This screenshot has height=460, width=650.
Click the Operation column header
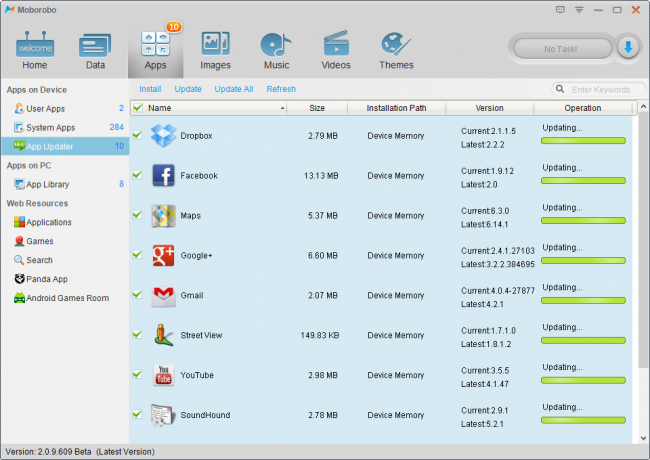coord(583,108)
